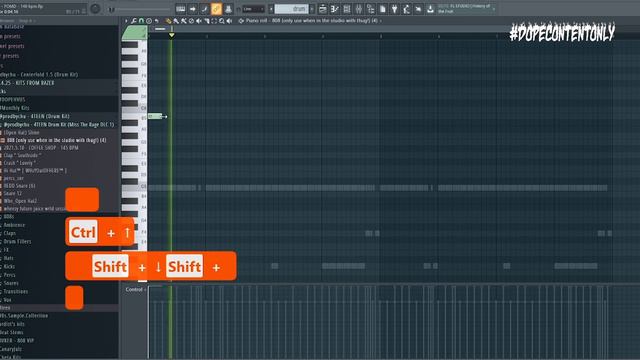The height and width of the screenshot is (360, 640).
Task: Expand the 'Drum Fillers' folder
Action: (x=17, y=241)
